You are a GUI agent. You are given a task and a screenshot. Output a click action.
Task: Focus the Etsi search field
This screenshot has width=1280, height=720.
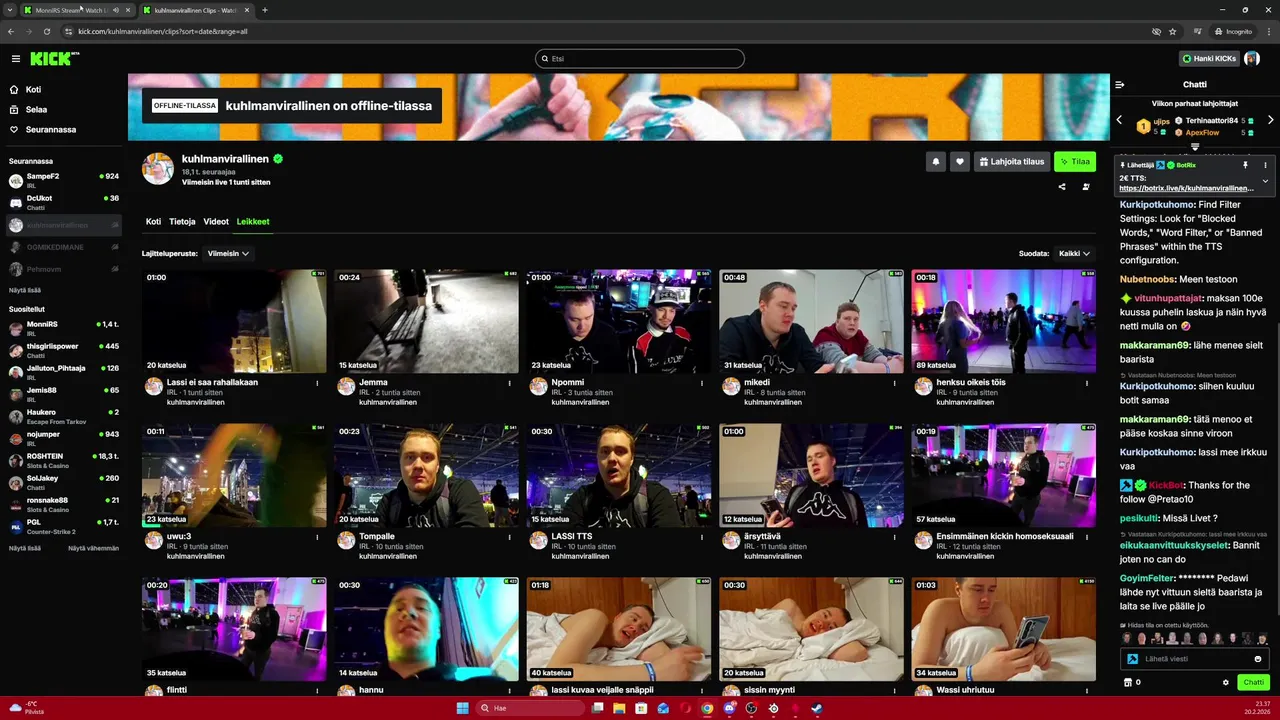point(640,59)
